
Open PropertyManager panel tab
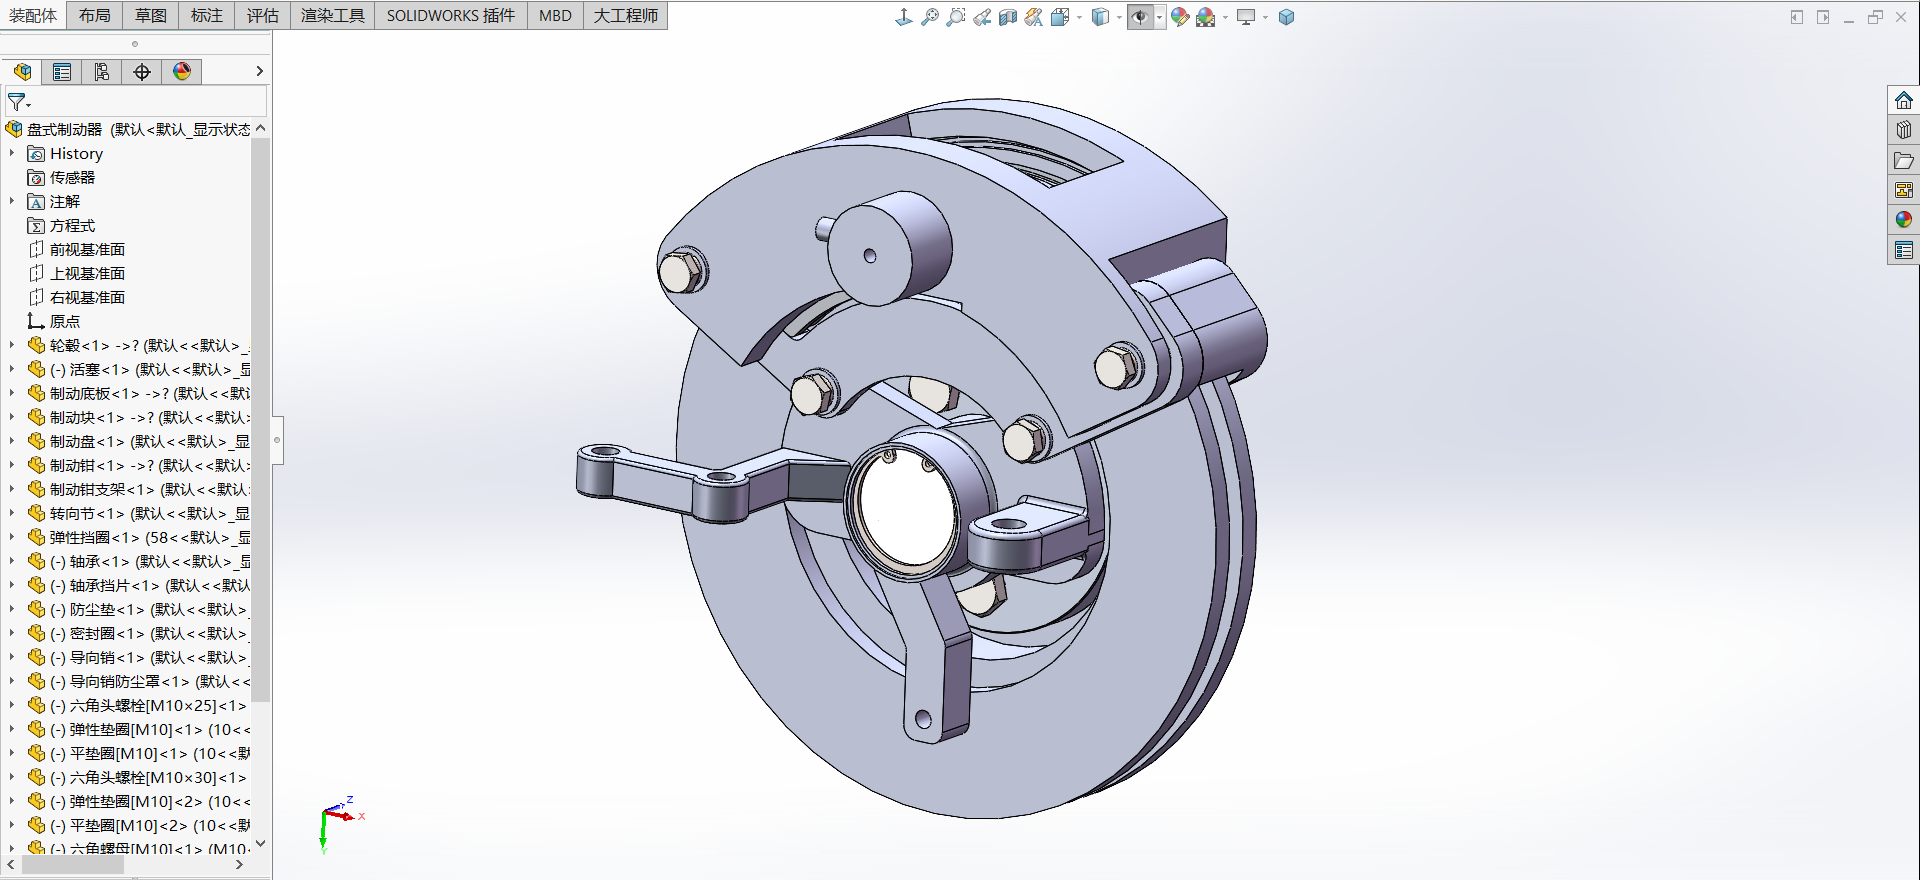(x=62, y=71)
